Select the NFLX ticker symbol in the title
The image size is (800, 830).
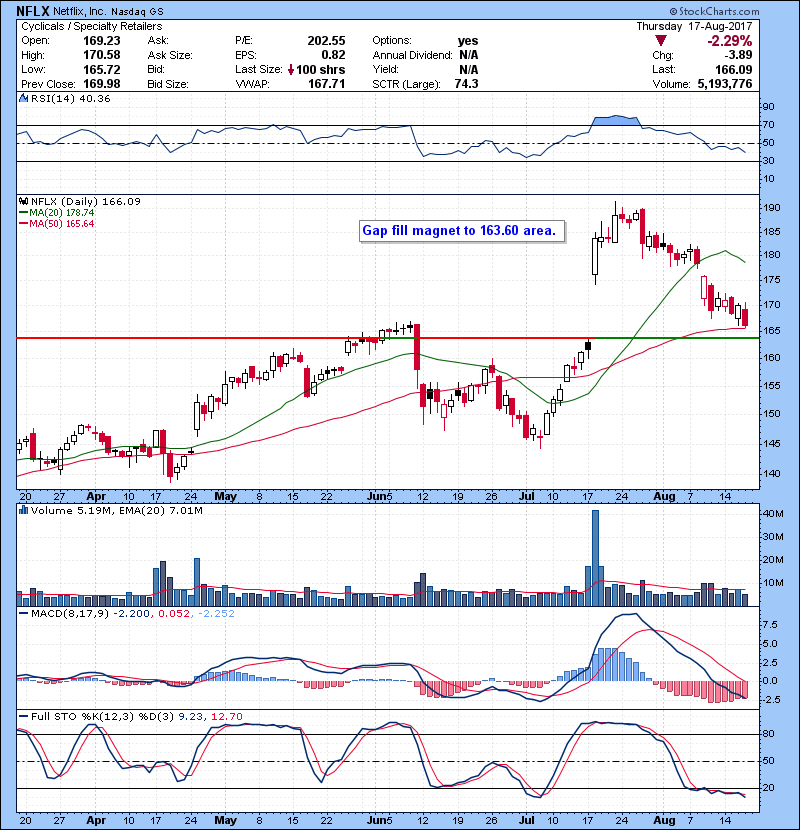pyautogui.click(x=33, y=11)
